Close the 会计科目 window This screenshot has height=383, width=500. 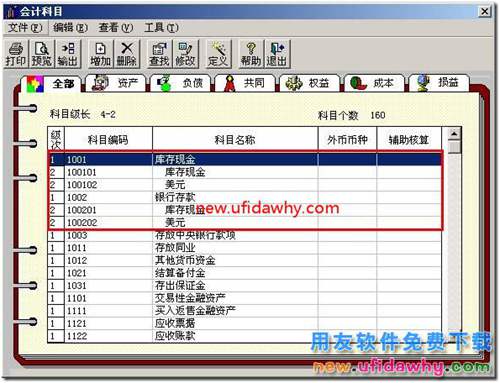(485, 11)
